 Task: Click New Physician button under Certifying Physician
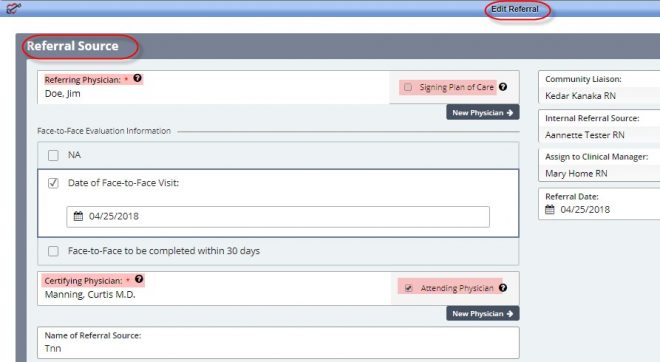click(x=483, y=314)
